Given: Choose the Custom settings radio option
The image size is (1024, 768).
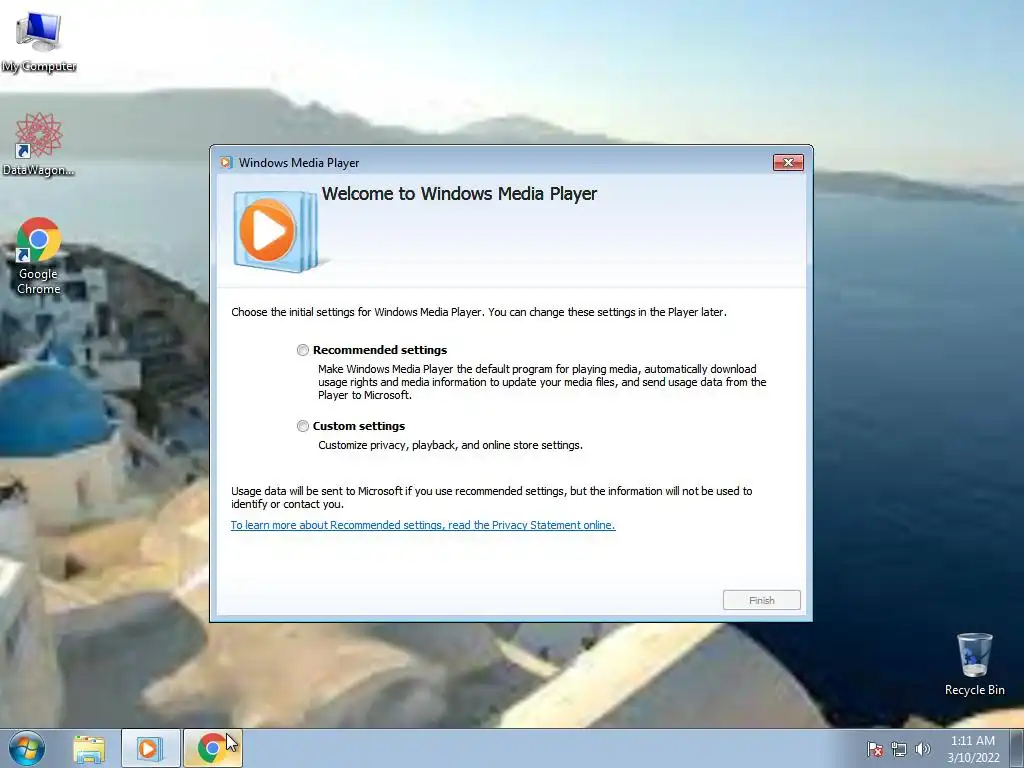Looking at the screenshot, I should 302,426.
